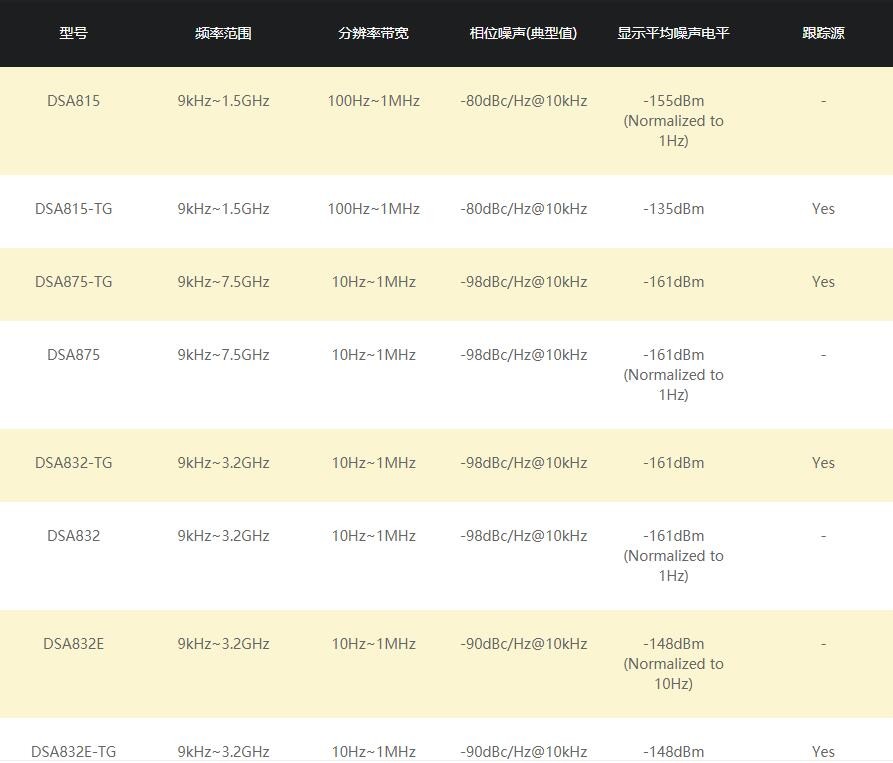Select -148dBm noise level in DSA832E row
893x763 pixels.
pyautogui.click(x=674, y=644)
